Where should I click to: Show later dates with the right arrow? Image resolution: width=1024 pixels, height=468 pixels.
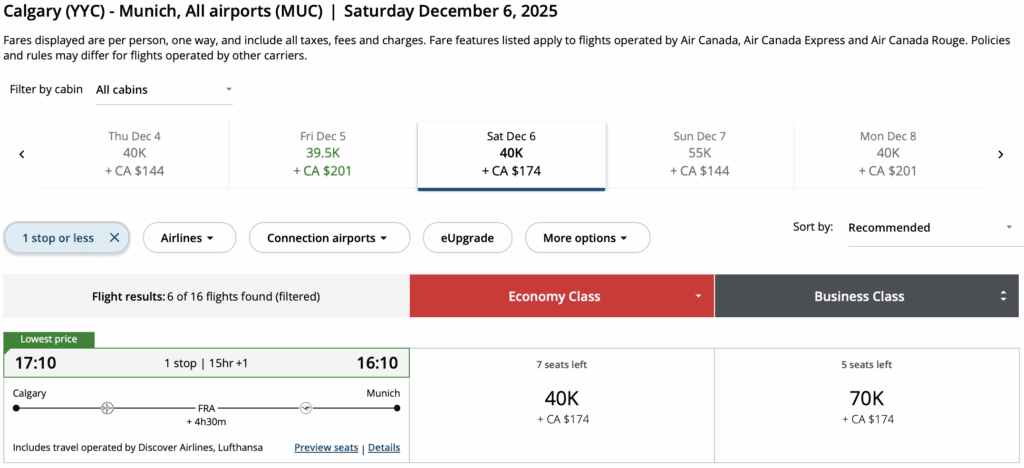click(1000, 154)
